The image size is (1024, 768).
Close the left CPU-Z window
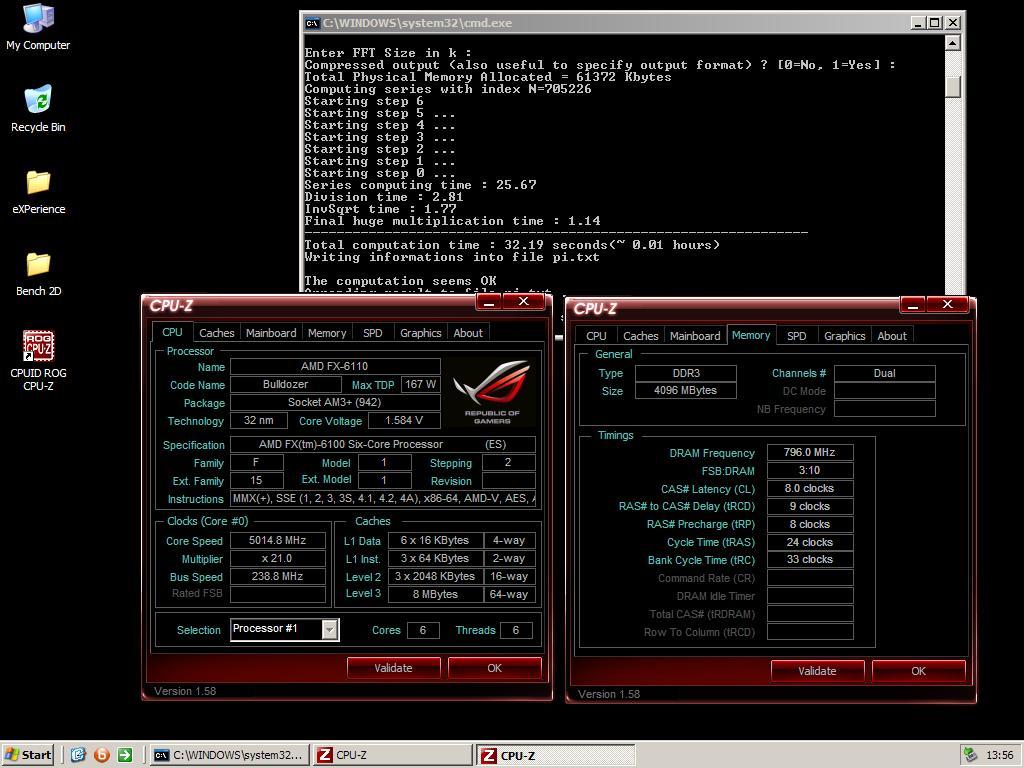524,301
